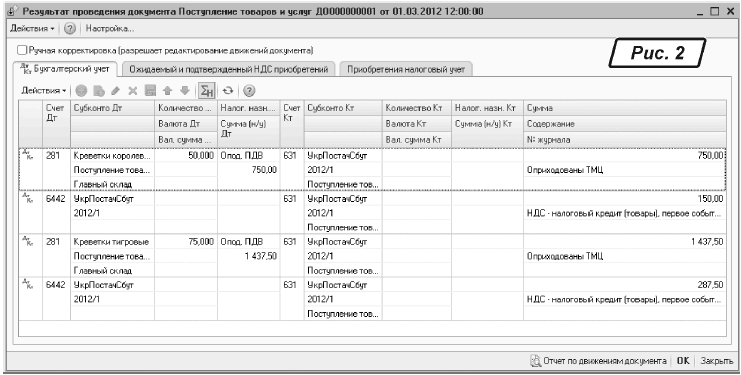This screenshot has width=741, height=375.
Task: Open Настройка... settings
Action: click(110, 28)
